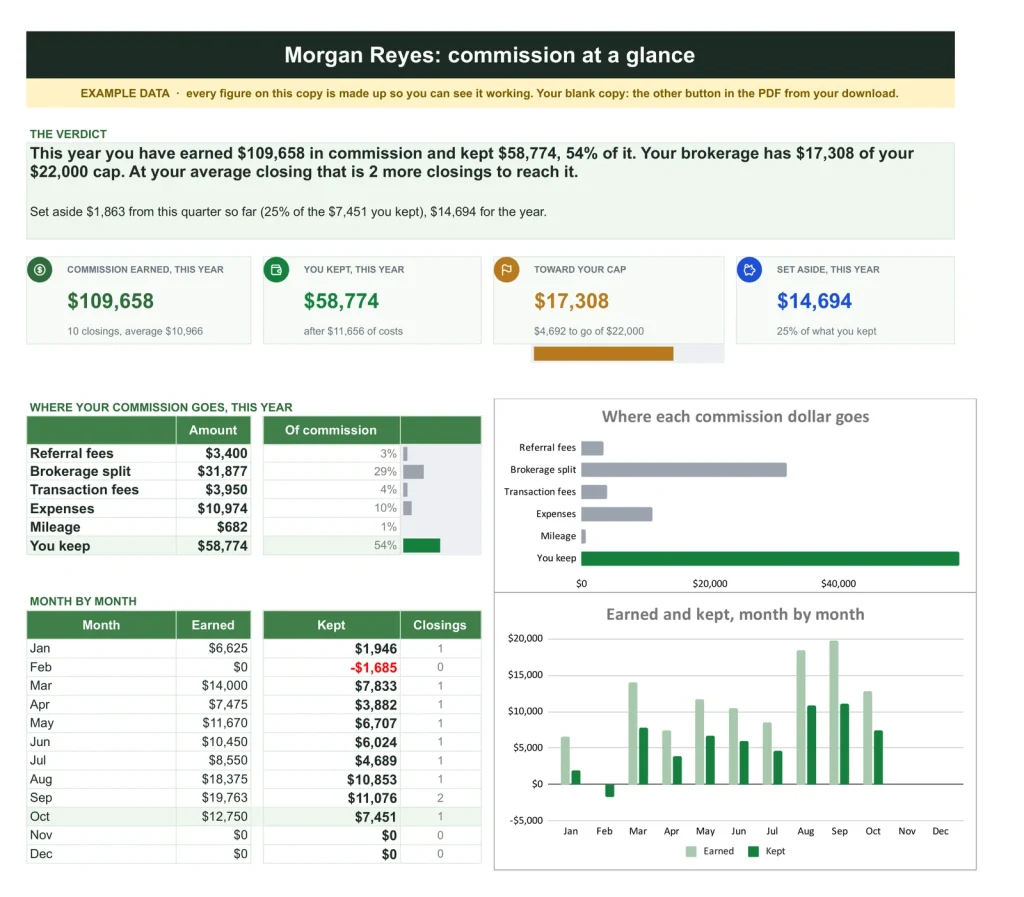
Task: Click the $11,670 May earned value
Action: pos(225,723)
